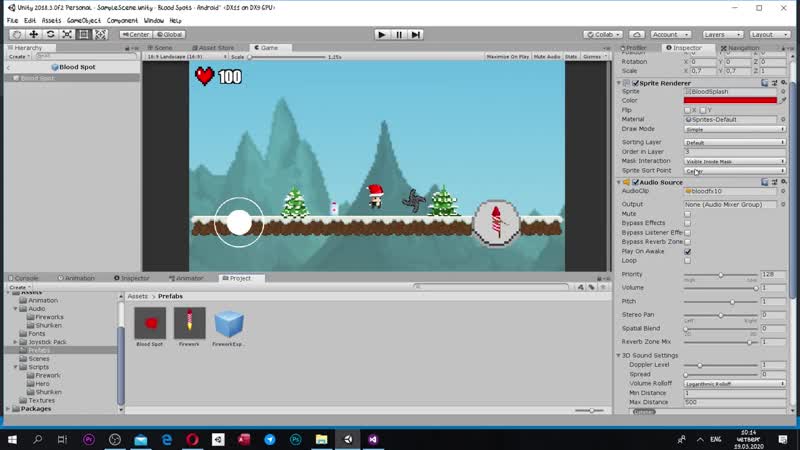The width and height of the screenshot is (800, 450).
Task: Open Layers dropdown in toolbar
Action: (x=722, y=35)
